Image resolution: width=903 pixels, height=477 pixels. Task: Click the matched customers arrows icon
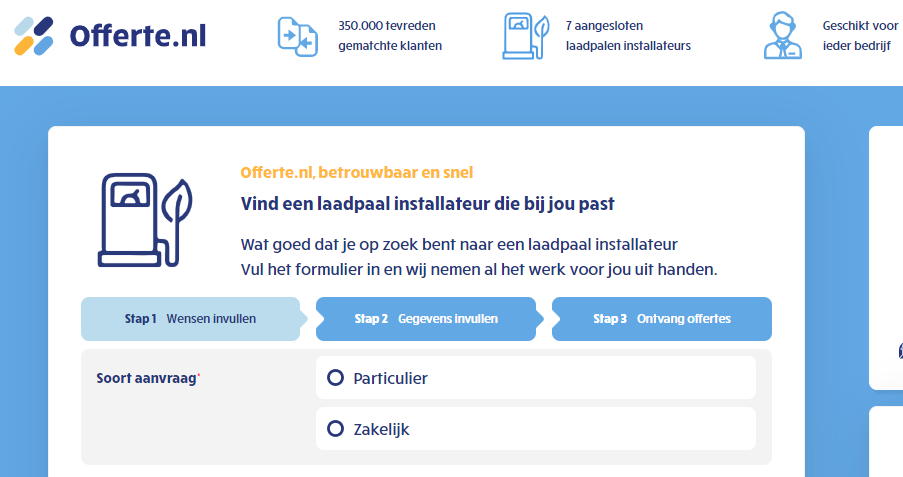[298, 37]
